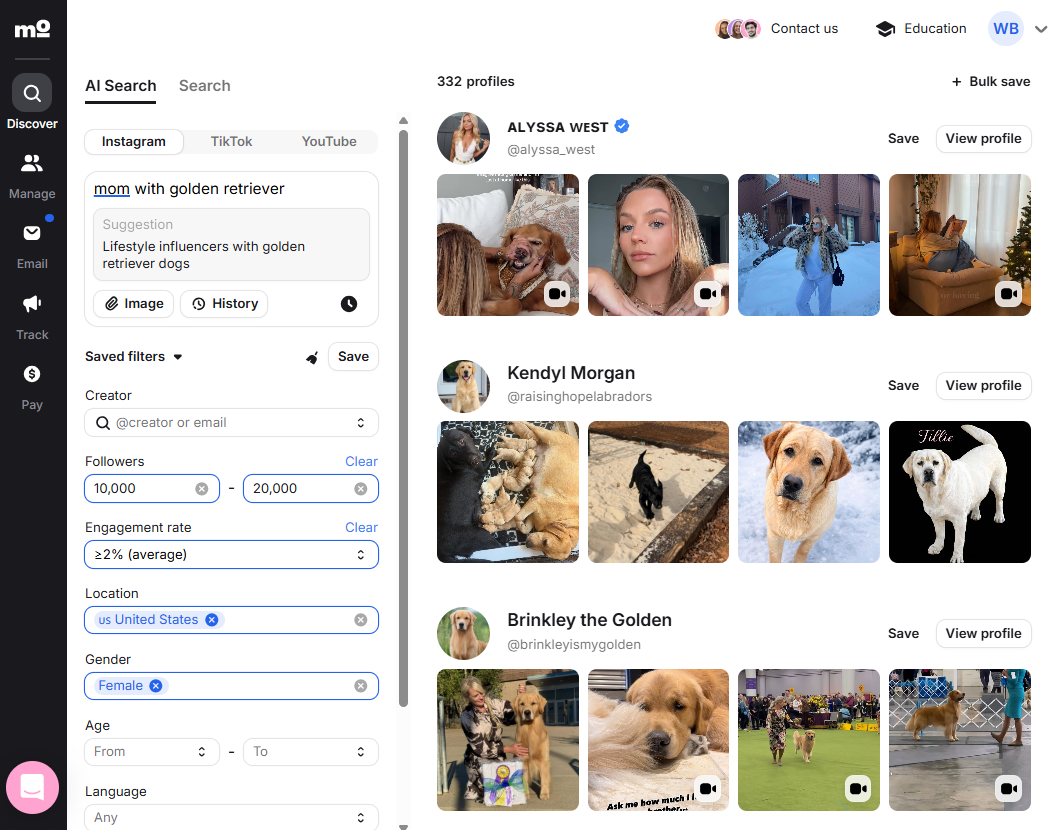Click the Bulk save button
This screenshot has width=1055, height=830.
point(991,81)
